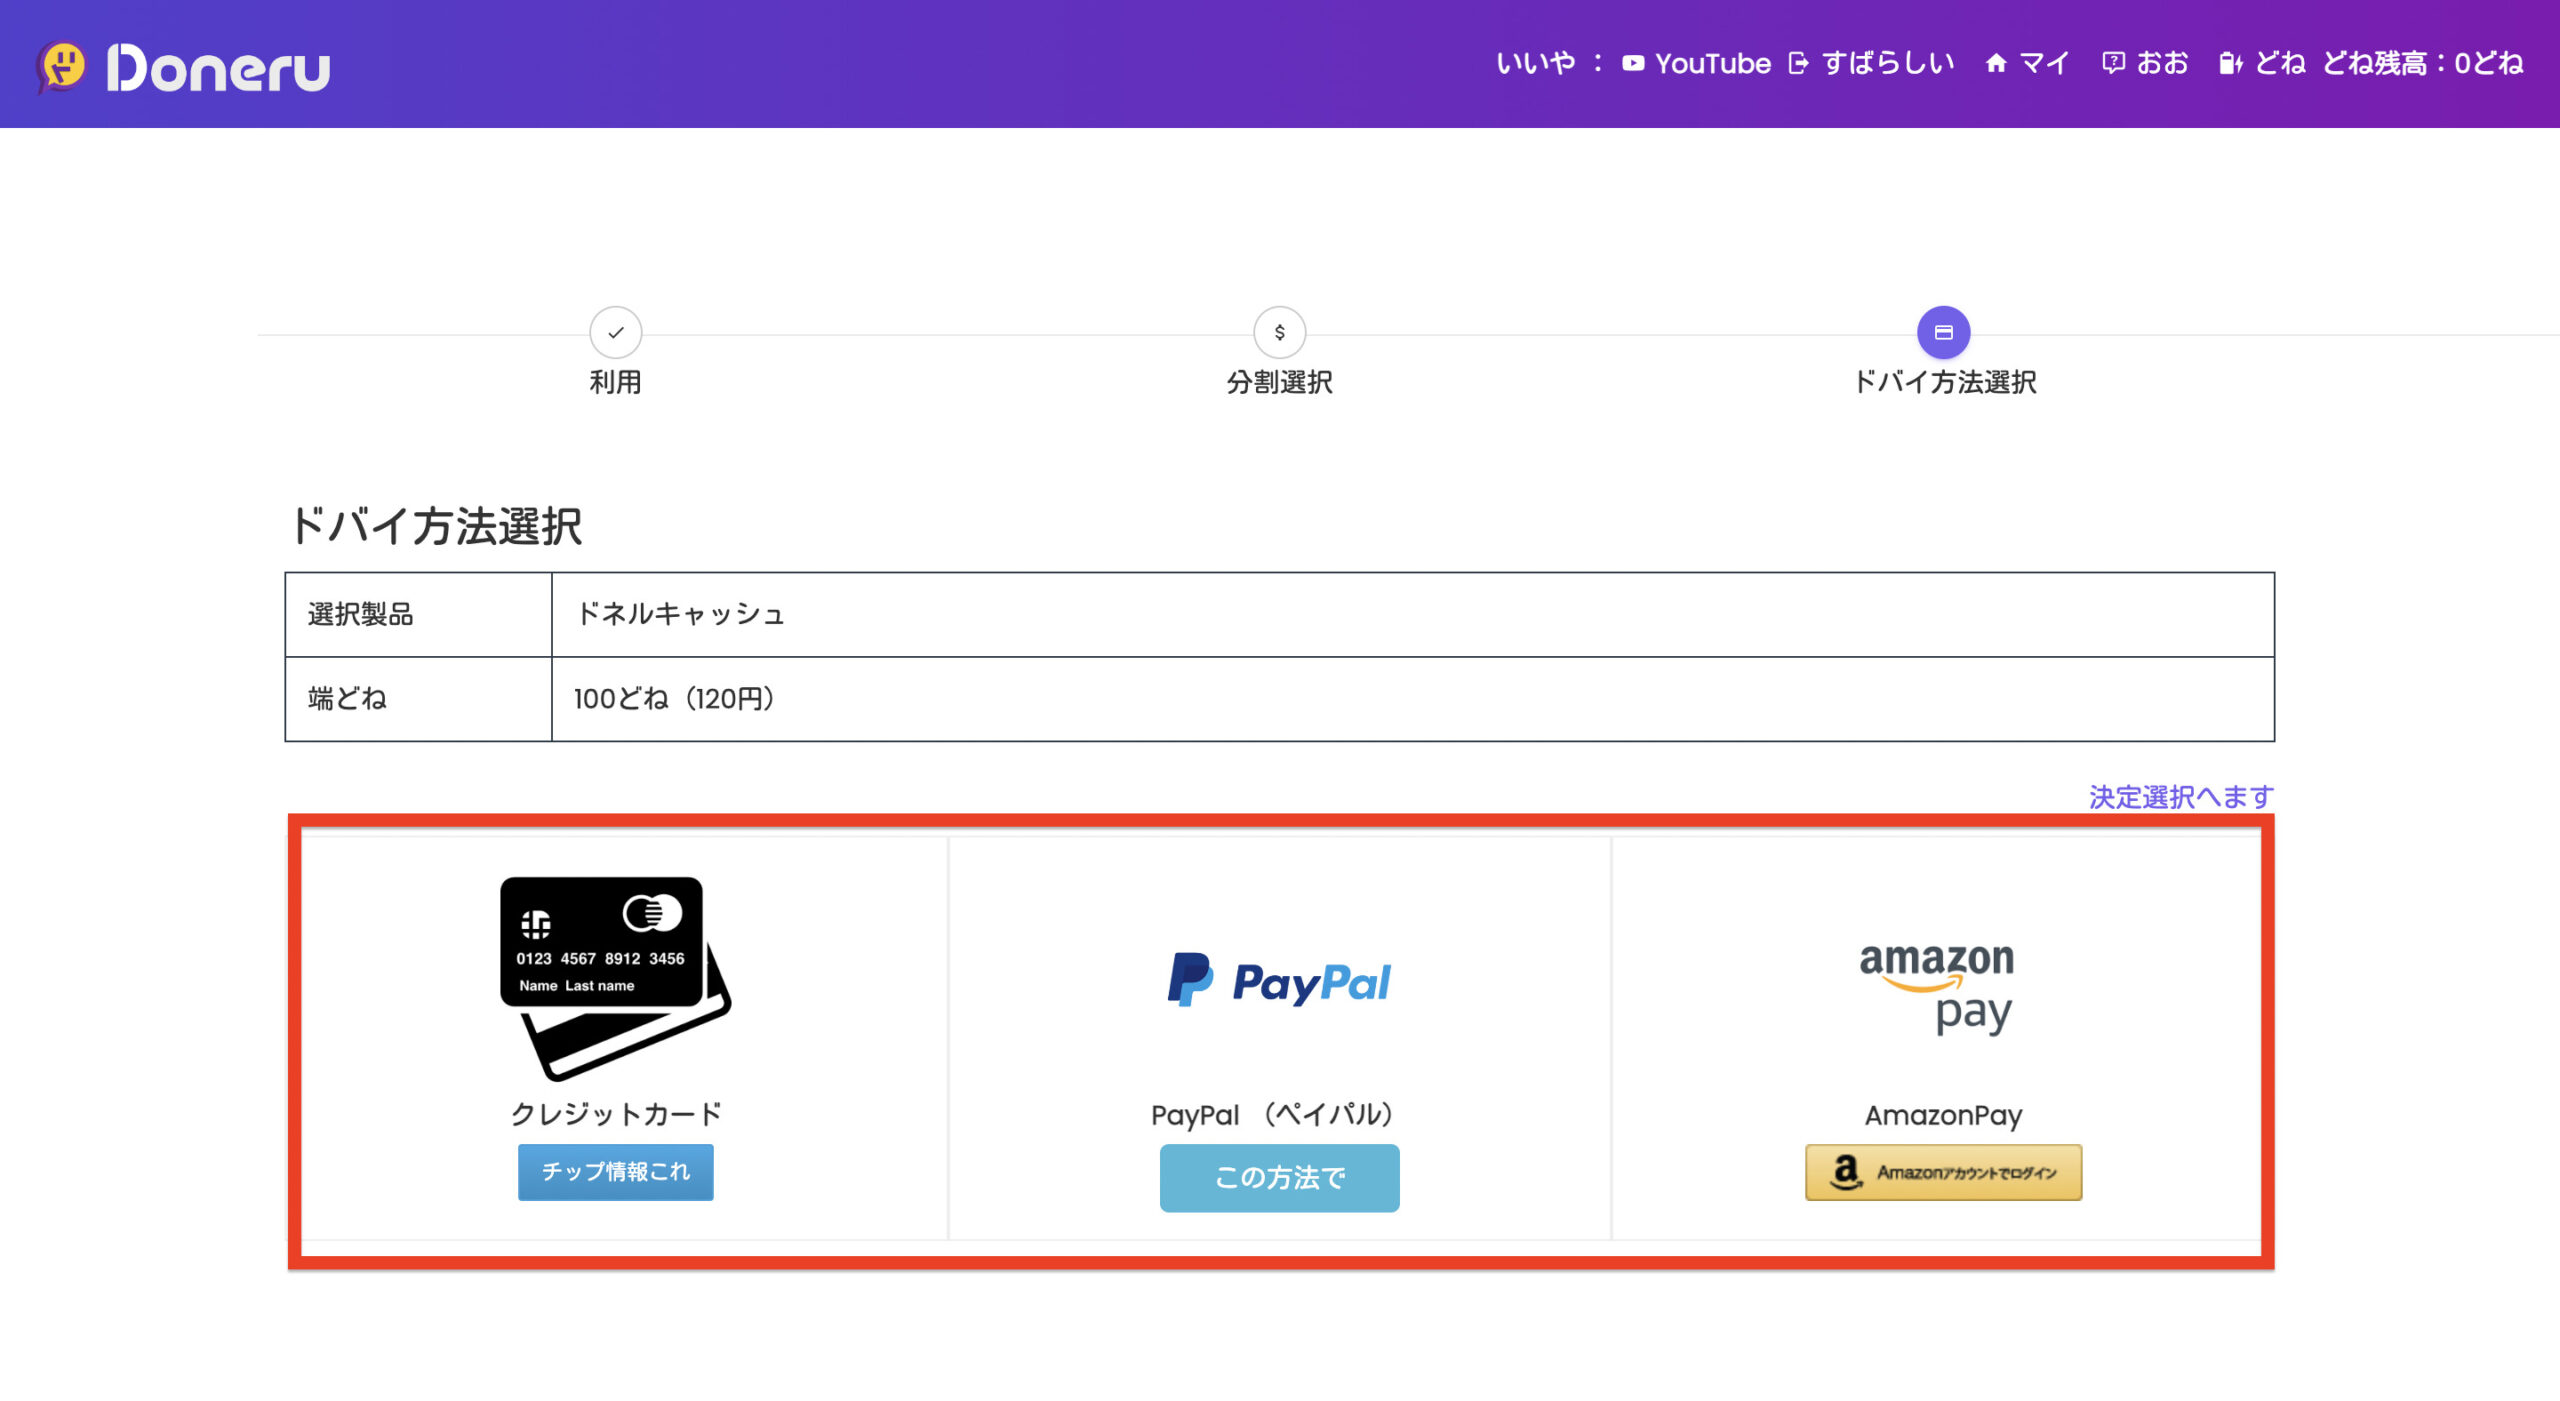Click the いいや label in header
This screenshot has height=1401, width=2560.
click(x=1536, y=63)
